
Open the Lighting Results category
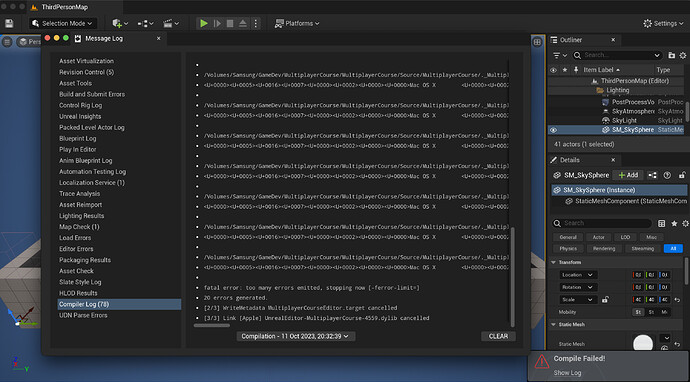(82, 216)
